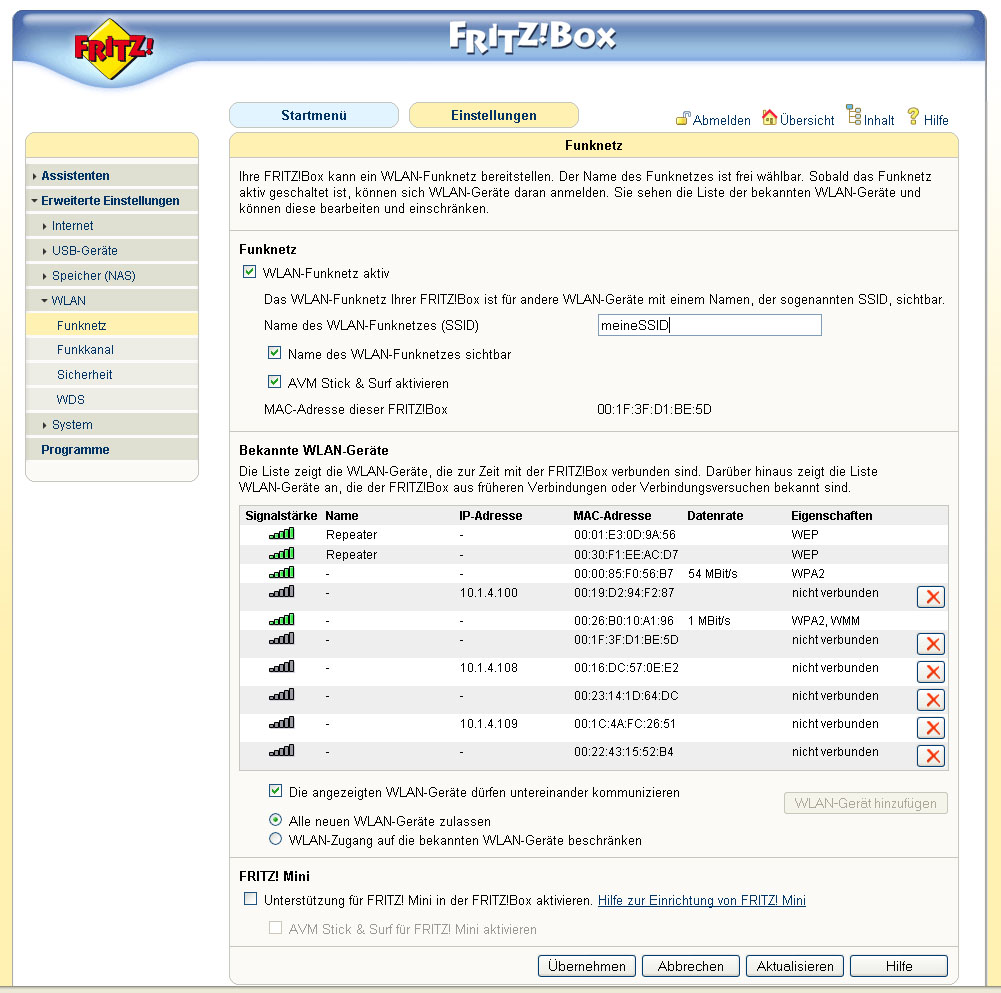Click the Abmelden lock icon

click(x=682, y=119)
